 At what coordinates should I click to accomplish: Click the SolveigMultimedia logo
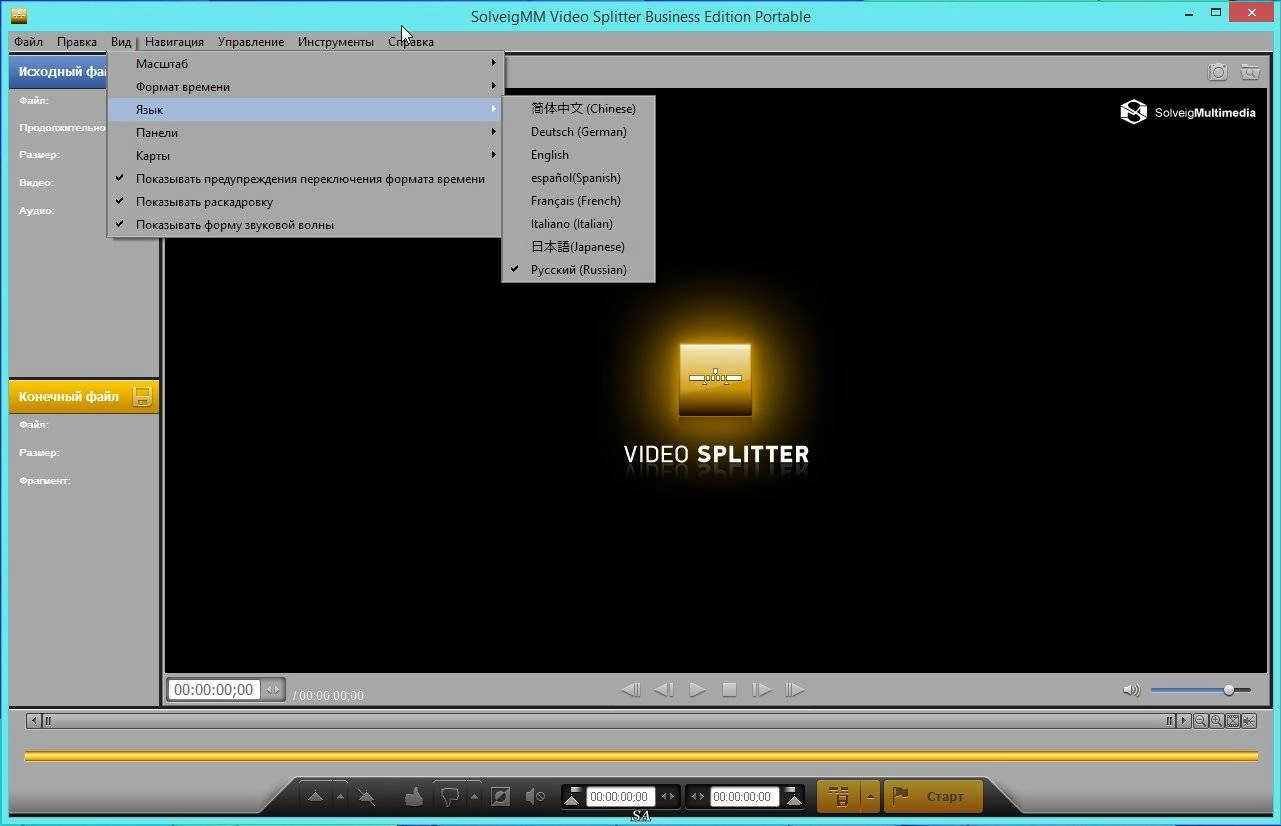tap(1188, 112)
